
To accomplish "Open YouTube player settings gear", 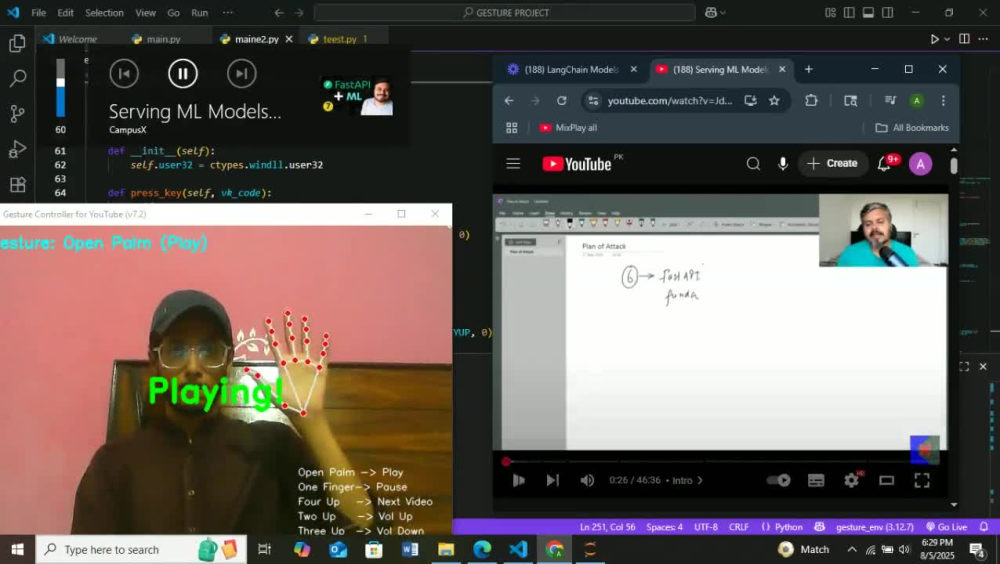I will (x=851, y=480).
